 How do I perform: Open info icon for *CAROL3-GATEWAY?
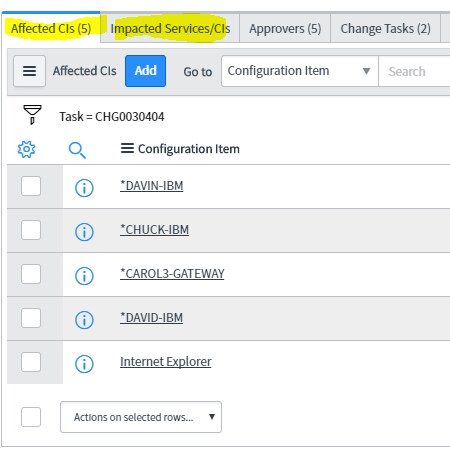click(84, 276)
